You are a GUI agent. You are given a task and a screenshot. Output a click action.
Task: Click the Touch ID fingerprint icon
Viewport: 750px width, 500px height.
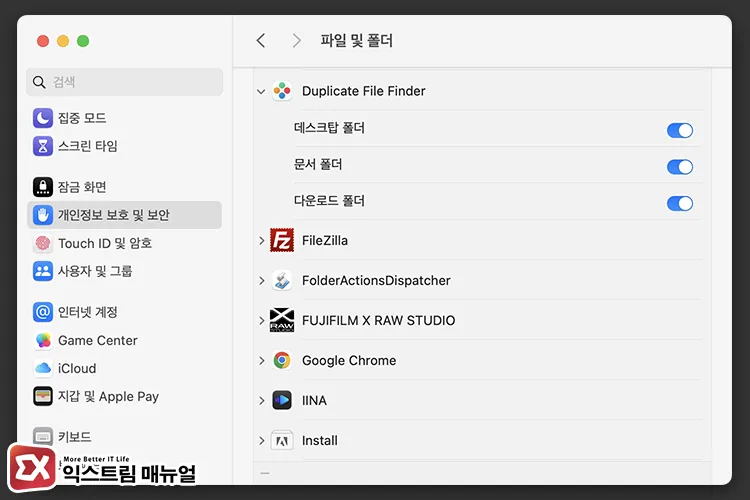43,243
